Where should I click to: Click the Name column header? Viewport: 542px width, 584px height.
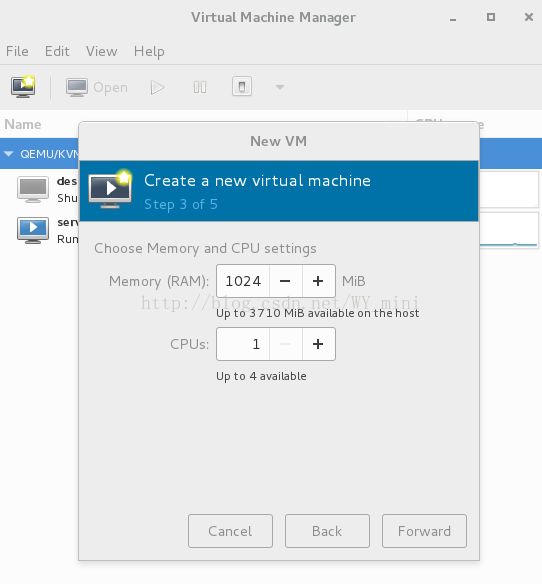[x=23, y=124]
